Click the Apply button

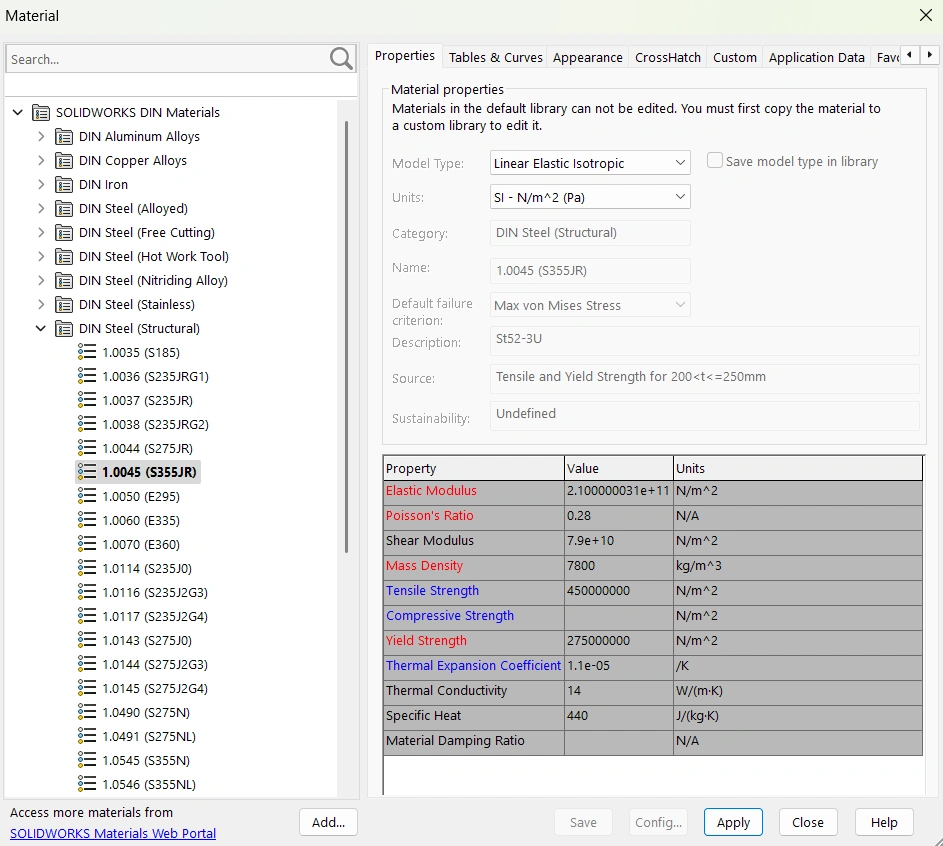tap(733, 822)
